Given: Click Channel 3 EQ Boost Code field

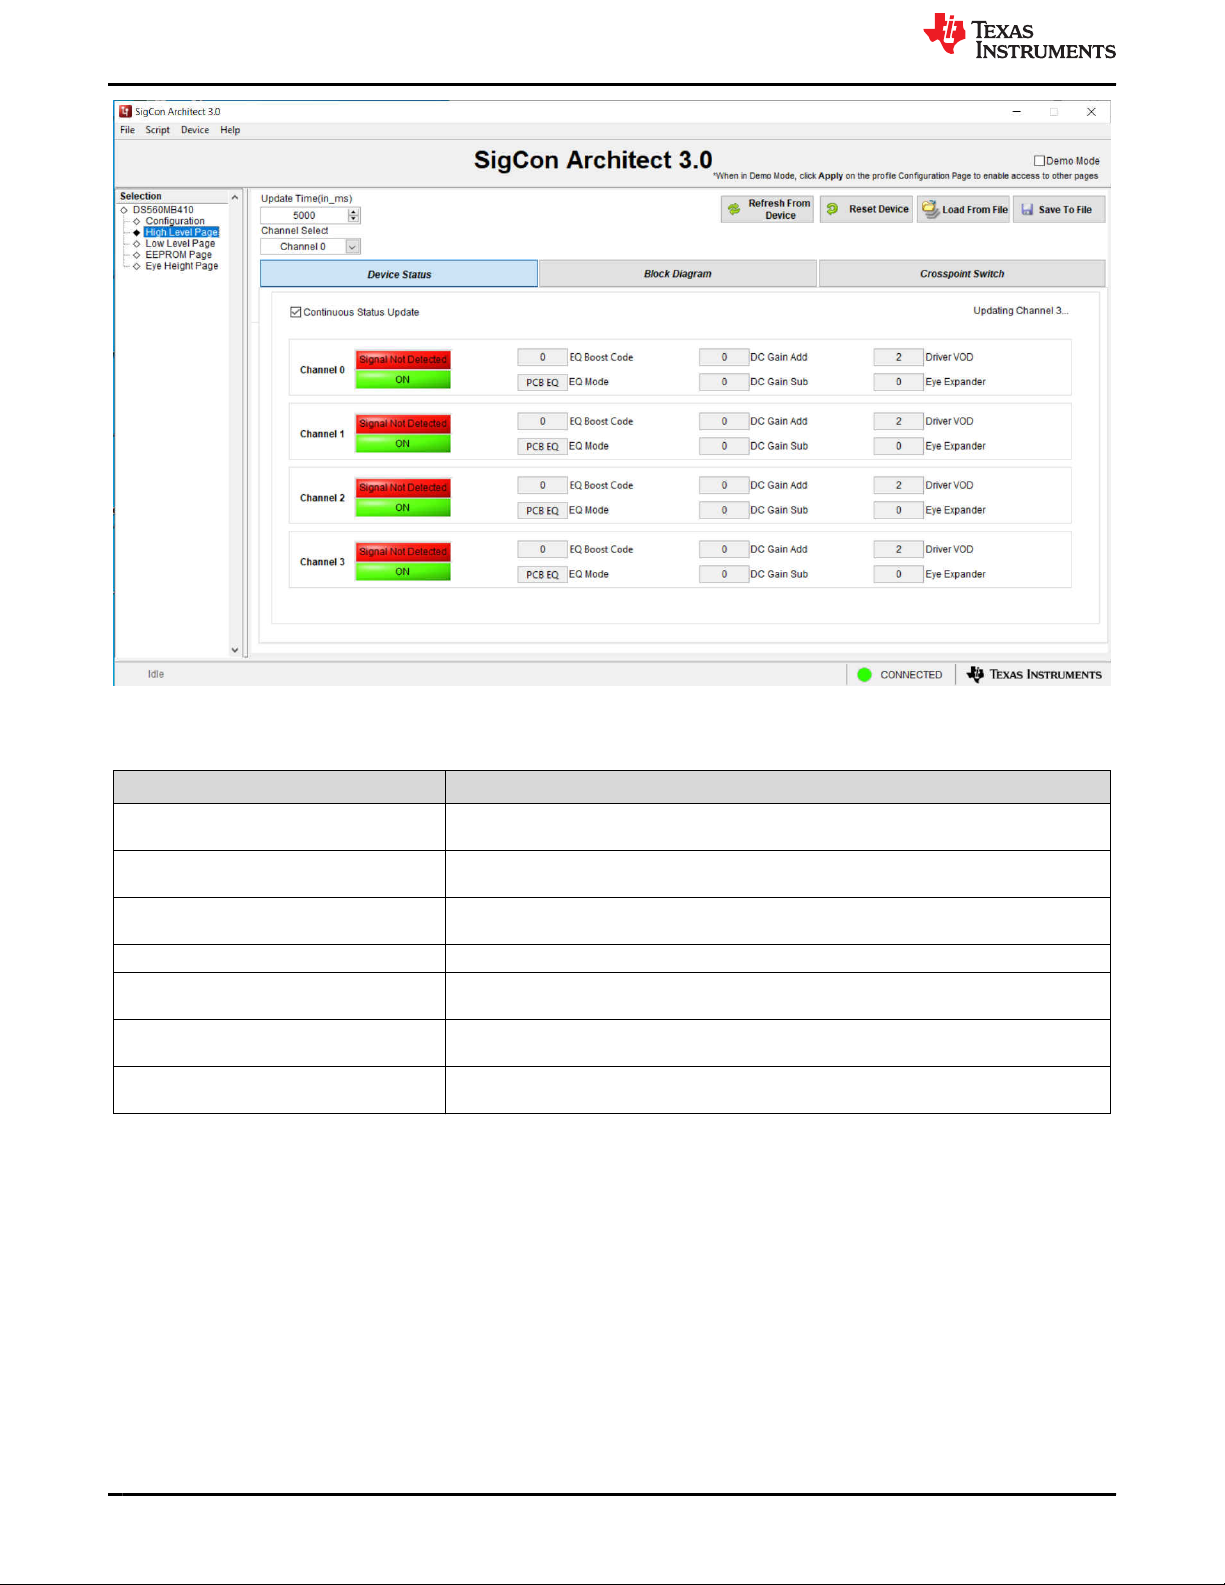Looking at the screenshot, I should 542,549.
